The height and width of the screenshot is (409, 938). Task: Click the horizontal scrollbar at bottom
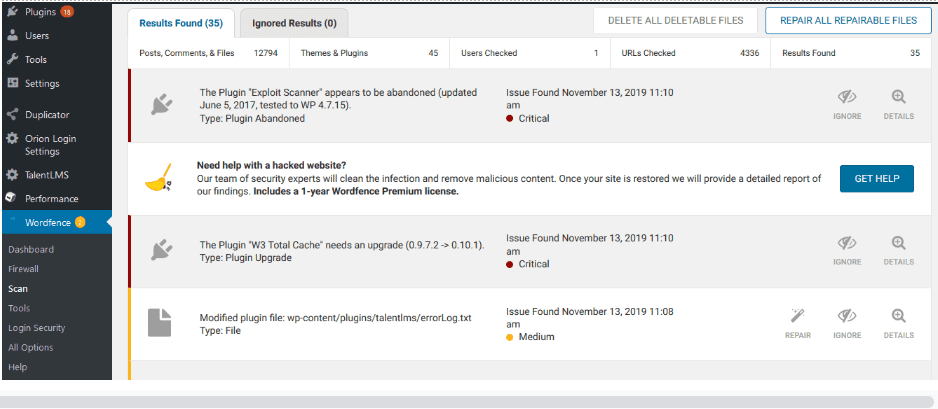[467, 402]
